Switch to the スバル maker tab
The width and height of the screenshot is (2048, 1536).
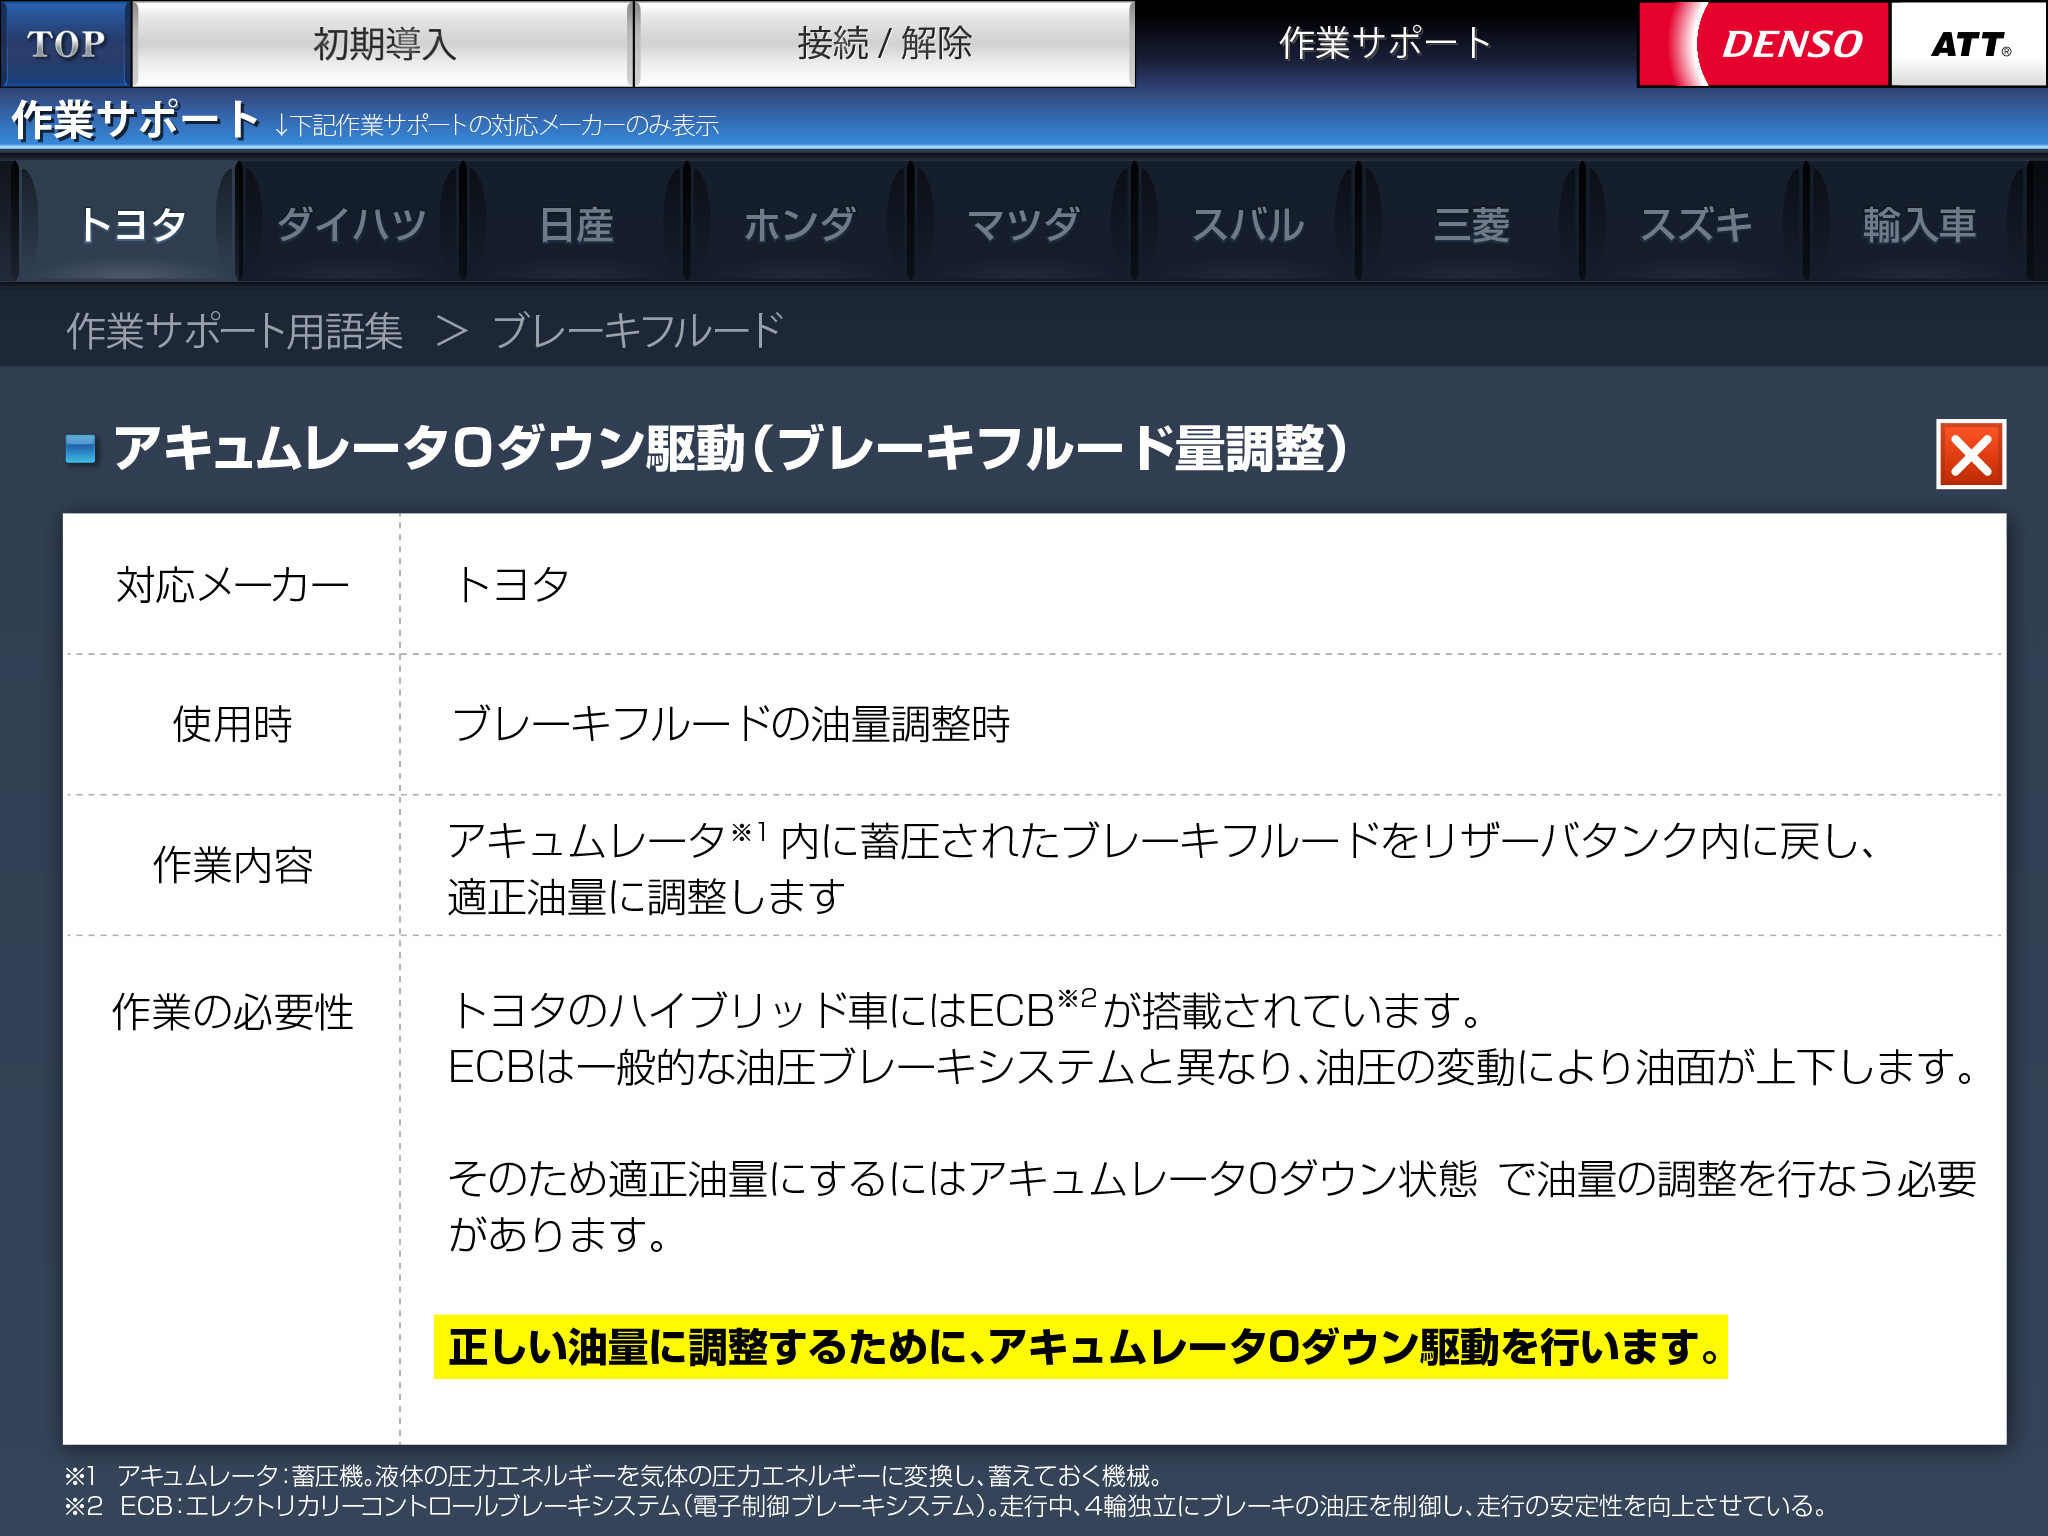click(x=1248, y=224)
